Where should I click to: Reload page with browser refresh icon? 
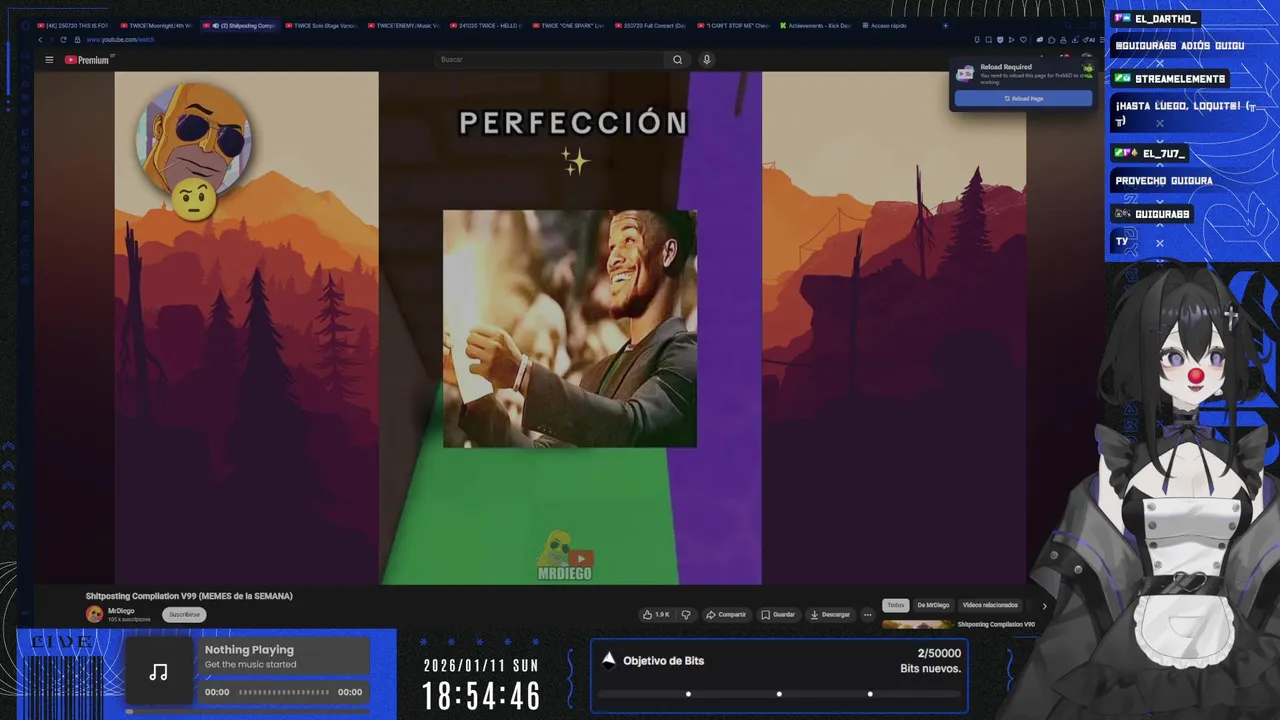[63, 40]
